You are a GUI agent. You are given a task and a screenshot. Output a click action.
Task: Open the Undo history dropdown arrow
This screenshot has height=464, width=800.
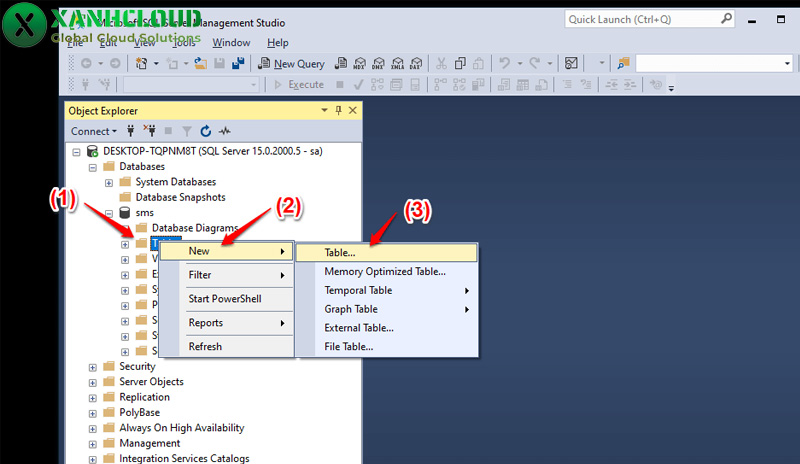pyautogui.click(x=519, y=63)
